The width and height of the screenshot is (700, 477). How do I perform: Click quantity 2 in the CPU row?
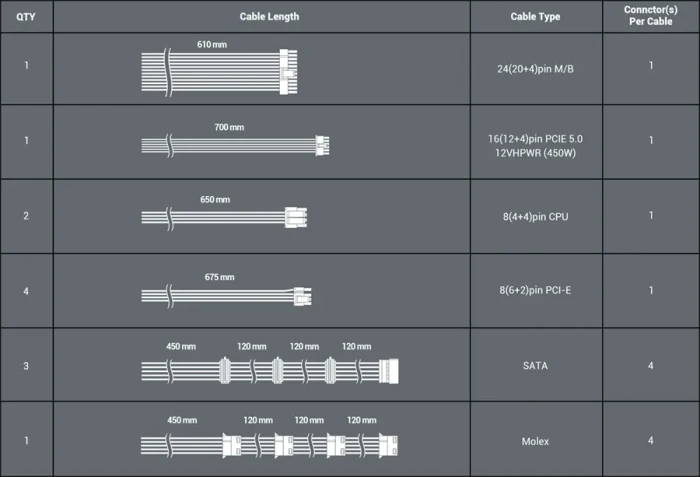[26, 216]
